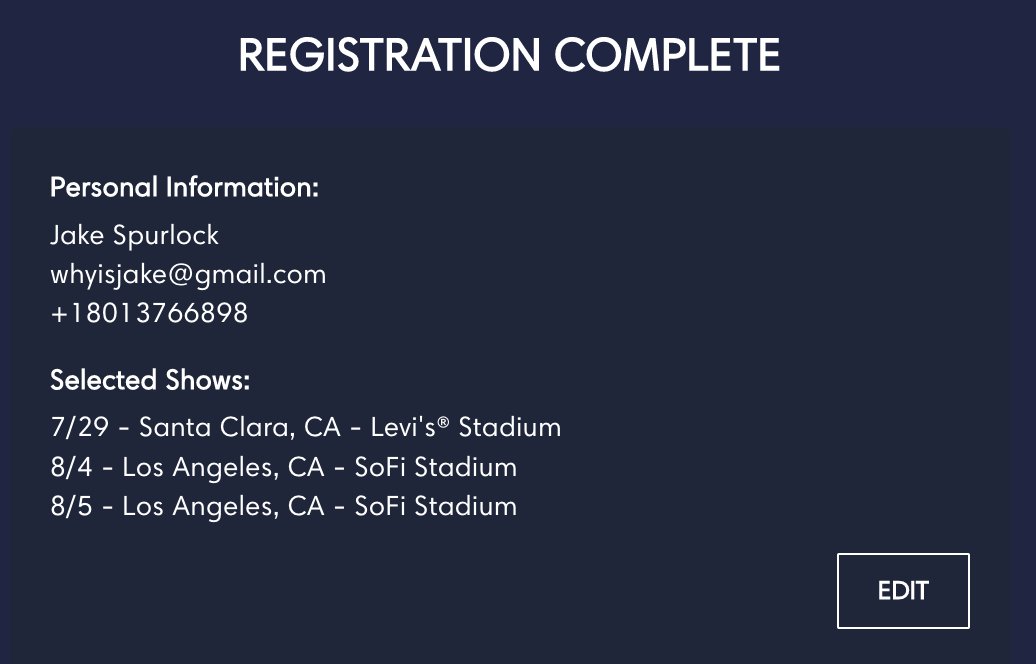Click Los Angeles, CA in the 8/4 show
Viewport: 1036px width, 664px height.
click(x=223, y=467)
